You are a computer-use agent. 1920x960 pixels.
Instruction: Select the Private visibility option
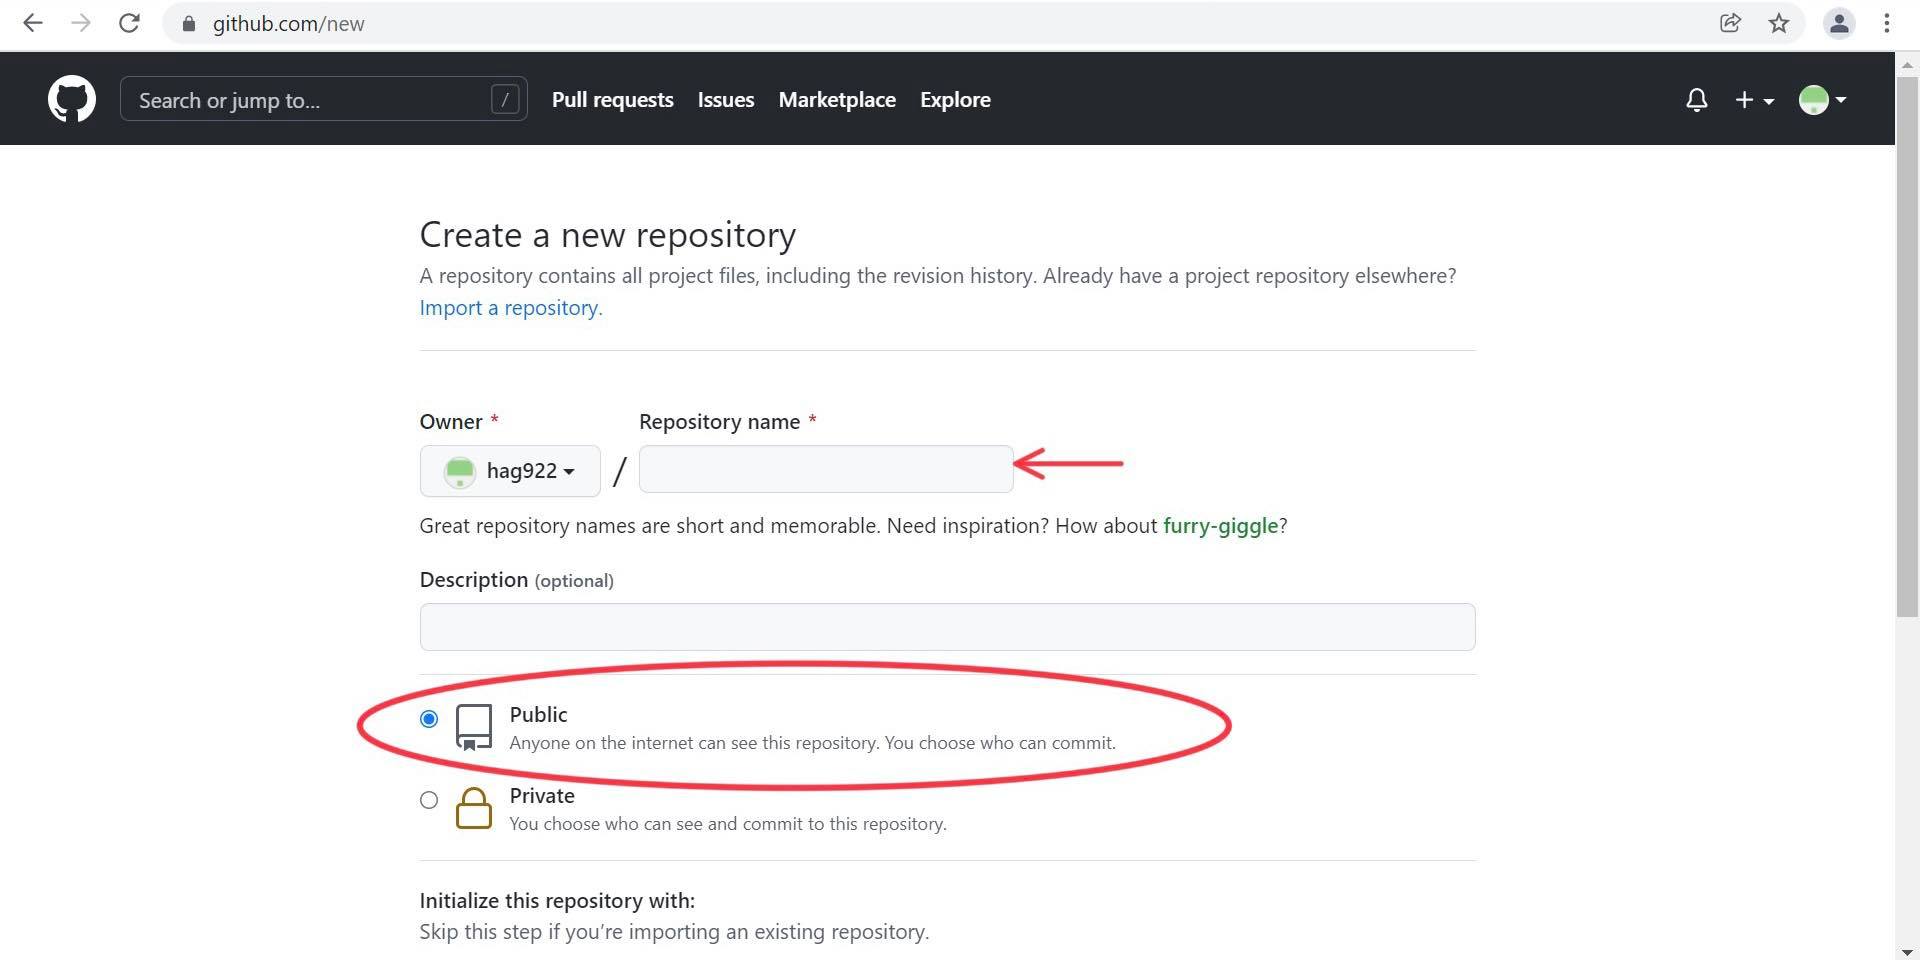(429, 800)
